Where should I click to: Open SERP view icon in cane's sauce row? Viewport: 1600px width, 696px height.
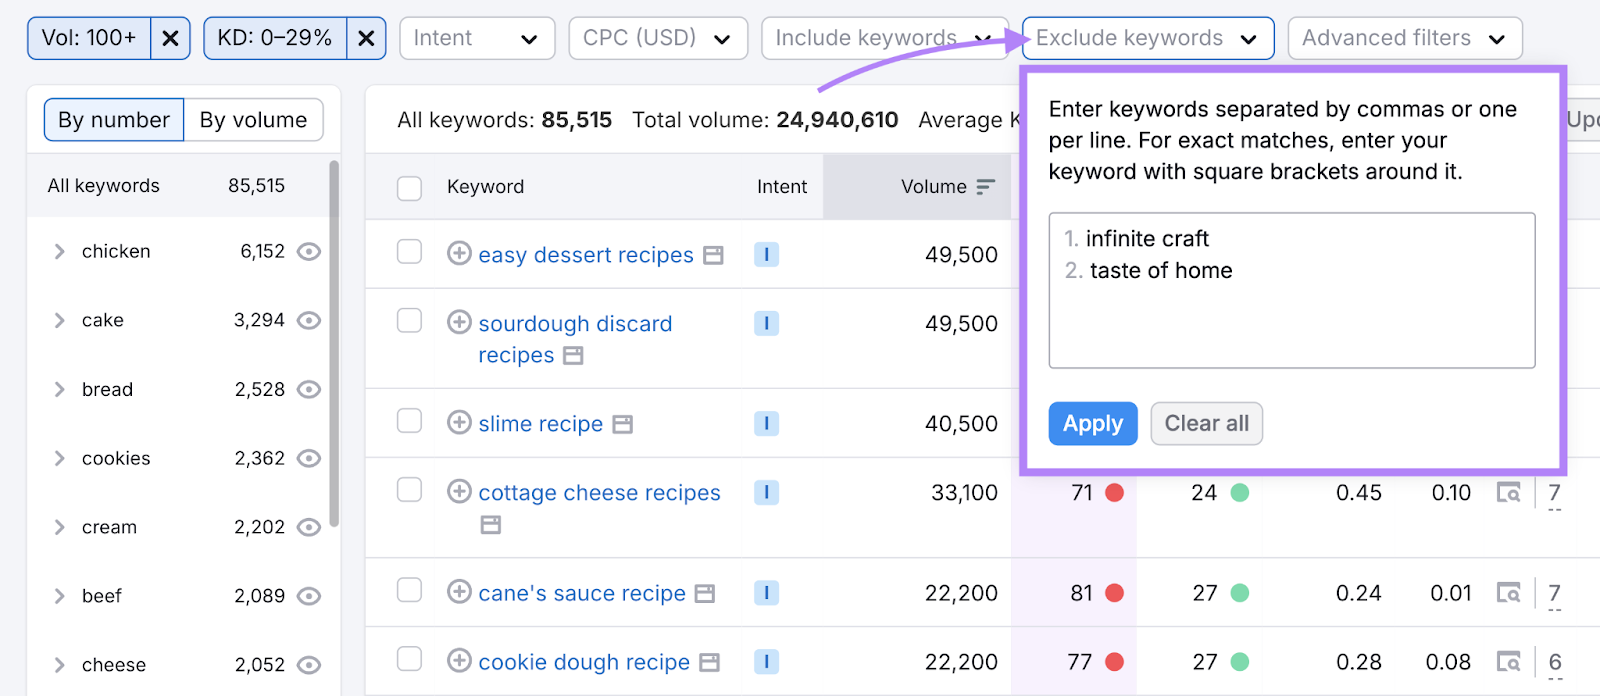(x=1508, y=593)
